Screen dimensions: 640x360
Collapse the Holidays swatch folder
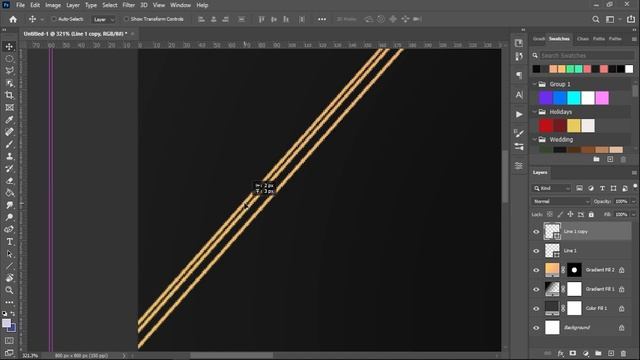535,112
